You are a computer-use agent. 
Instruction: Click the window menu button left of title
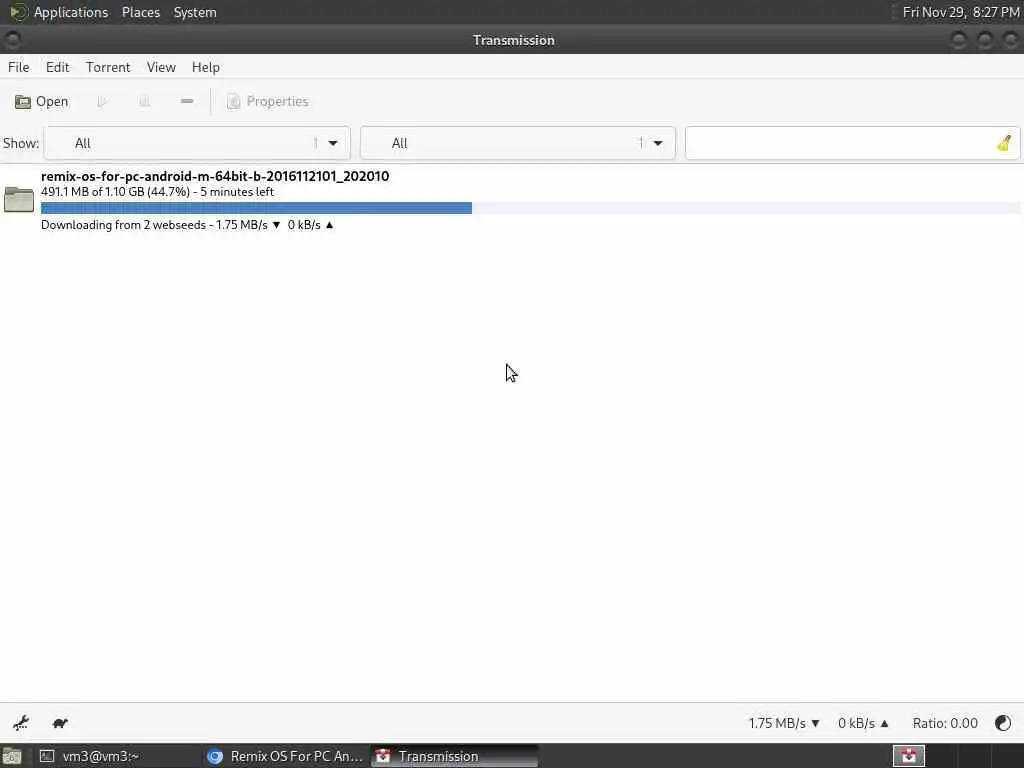tap(12, 40)
